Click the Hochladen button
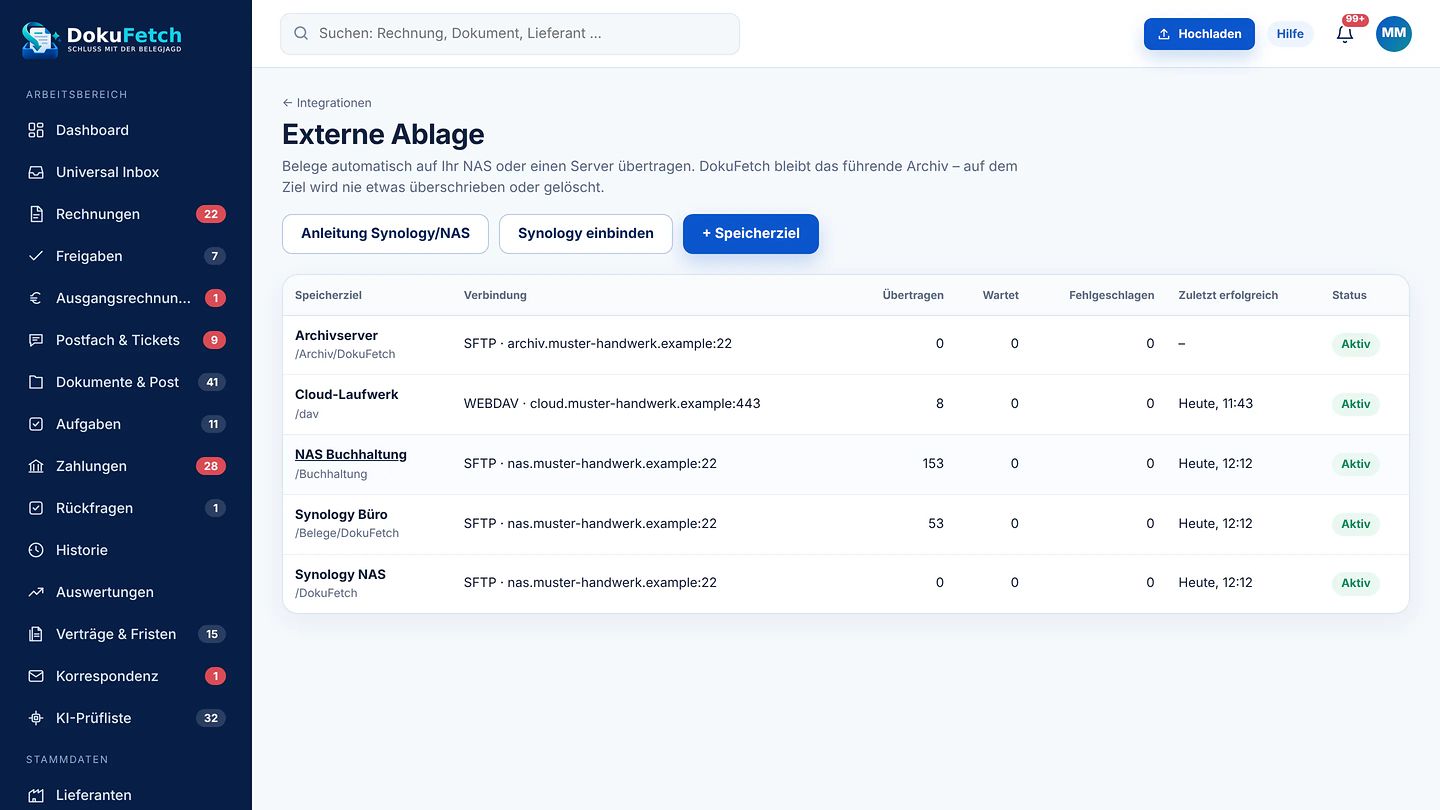 (1199, 34)
